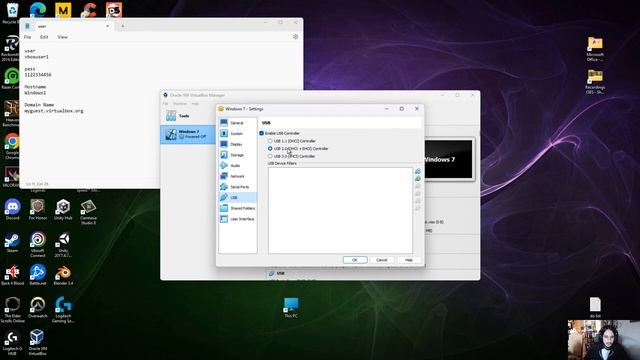This screenshot has height=360, width=640.
Task: Add new empty USB filter
Action: 418,171
